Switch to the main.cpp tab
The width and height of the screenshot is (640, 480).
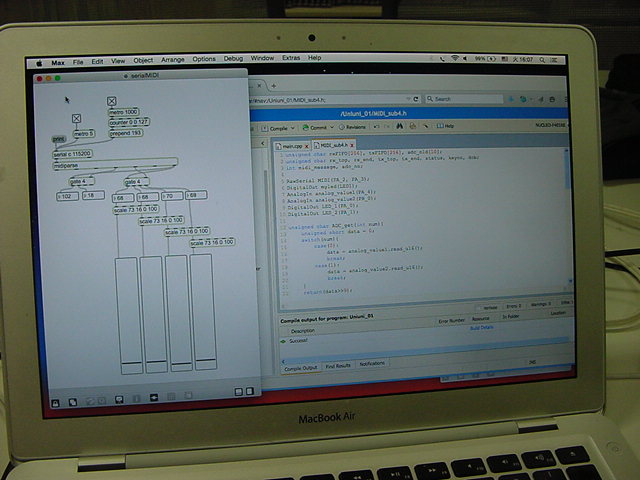[292, 146]
